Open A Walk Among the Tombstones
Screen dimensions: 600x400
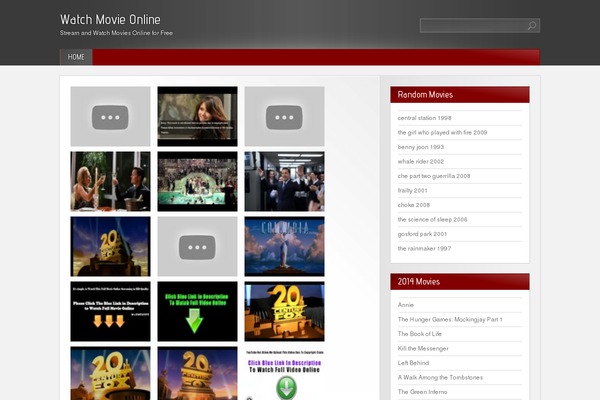[440, 378]
